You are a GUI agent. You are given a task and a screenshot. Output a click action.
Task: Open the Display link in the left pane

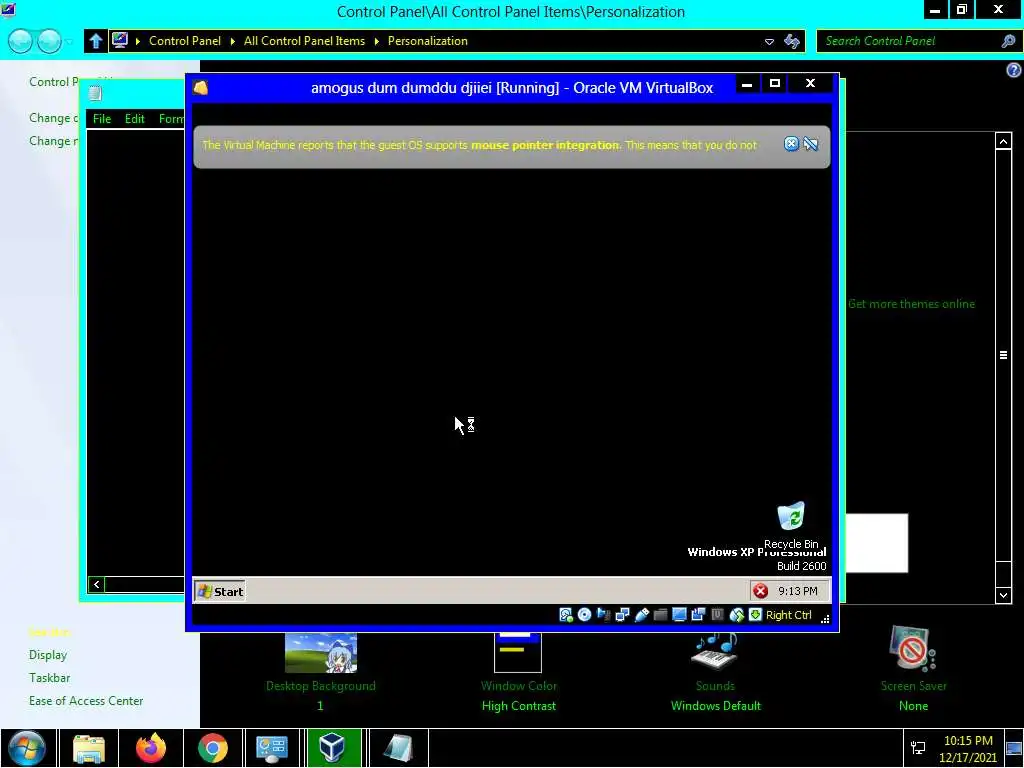pyautogui.click(x=48, y=655)
